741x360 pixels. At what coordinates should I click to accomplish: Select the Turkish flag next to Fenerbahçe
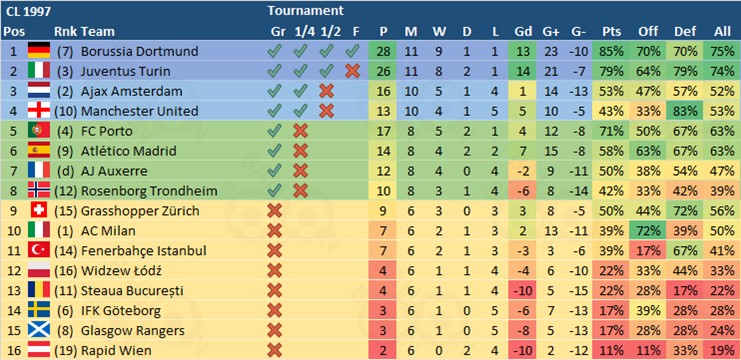coord(39,250)
